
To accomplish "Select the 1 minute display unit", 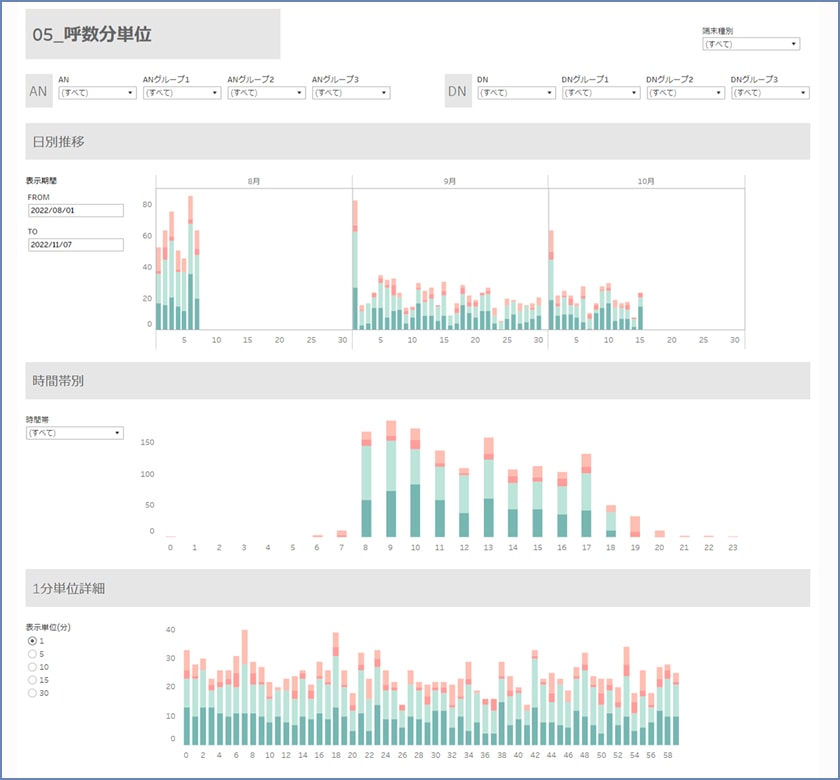I will pyautogui.click(x=32, y=641).
